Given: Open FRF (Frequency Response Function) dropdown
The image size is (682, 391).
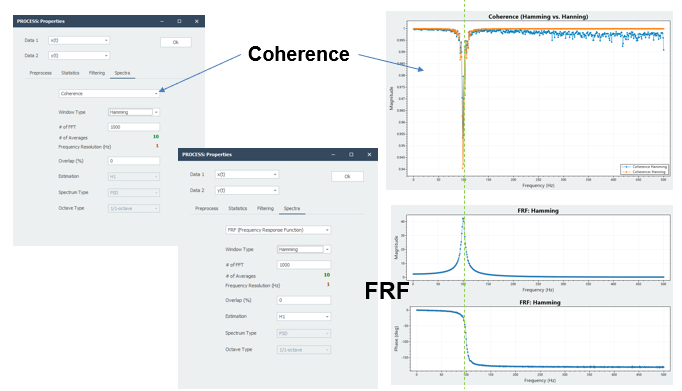Looking at the screenshot, I should [278, 230].
